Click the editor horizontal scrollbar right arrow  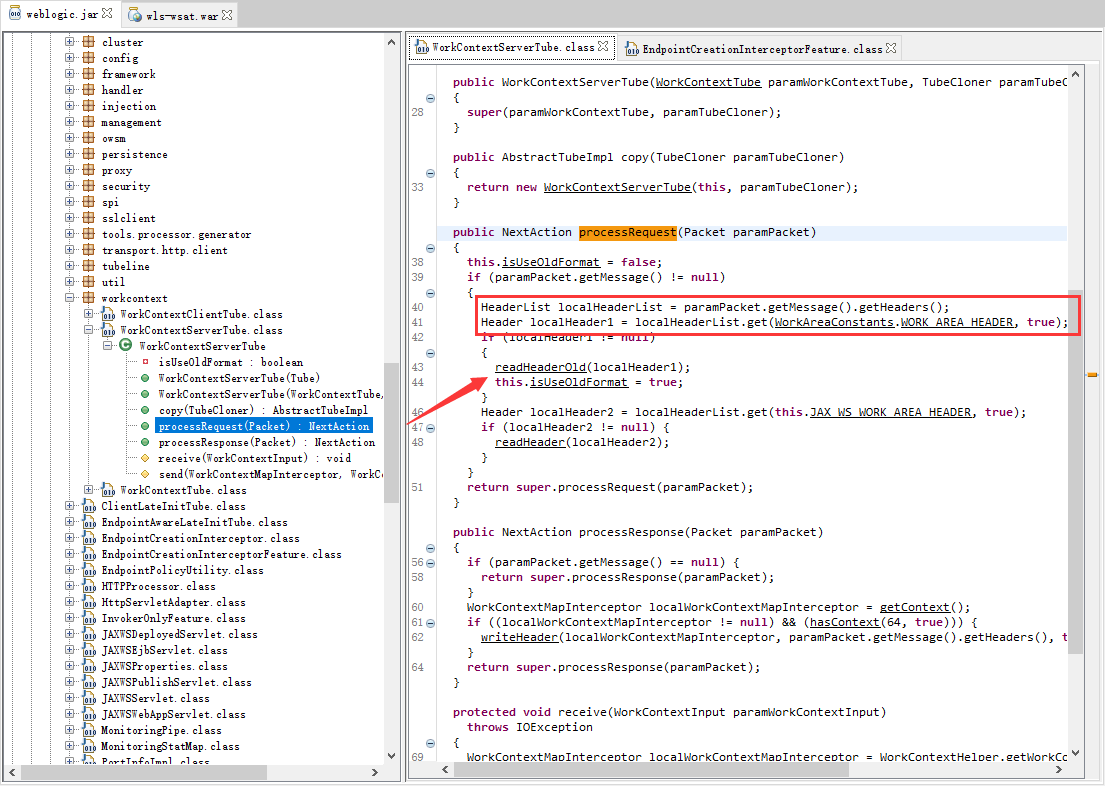(1059, 770)
